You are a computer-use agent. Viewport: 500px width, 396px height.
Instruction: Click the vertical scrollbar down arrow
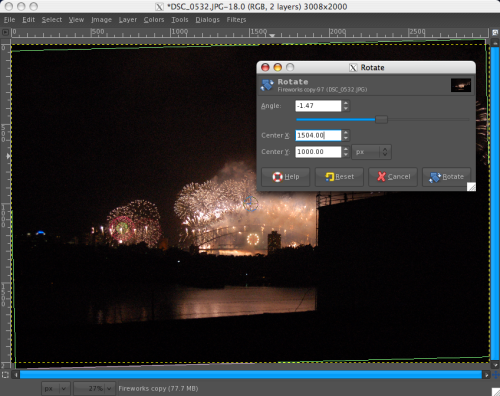pos(495,365)
